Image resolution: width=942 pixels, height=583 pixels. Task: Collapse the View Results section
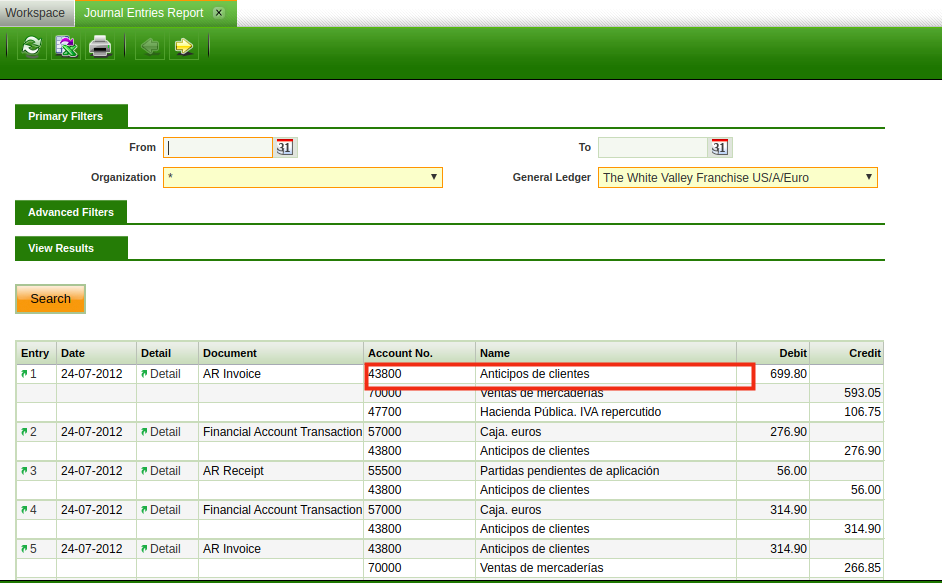(x=61, y=248)
